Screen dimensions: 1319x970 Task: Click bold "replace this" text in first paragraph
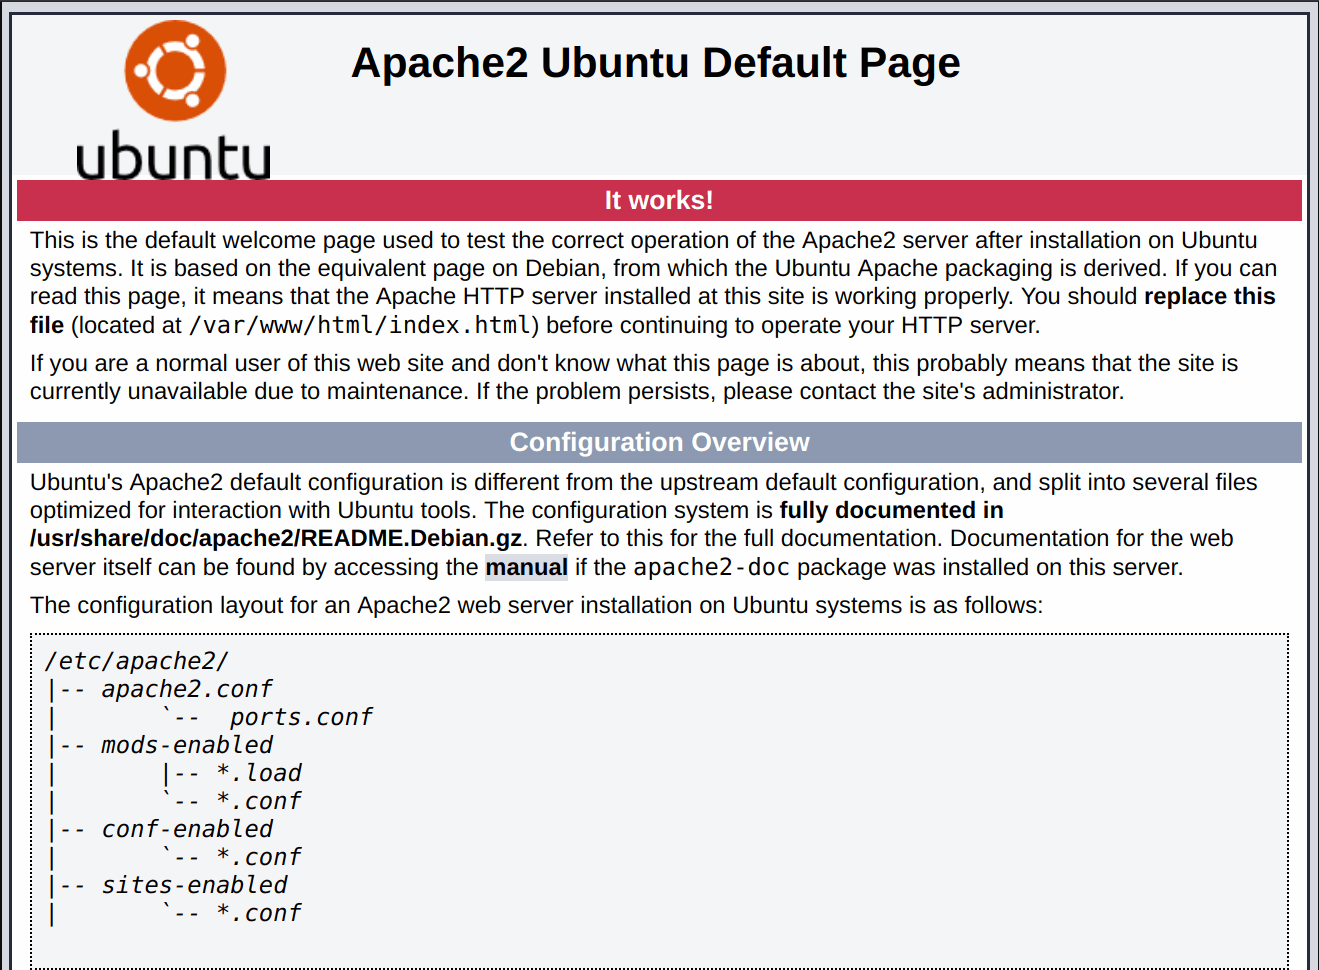(1209, 296)
